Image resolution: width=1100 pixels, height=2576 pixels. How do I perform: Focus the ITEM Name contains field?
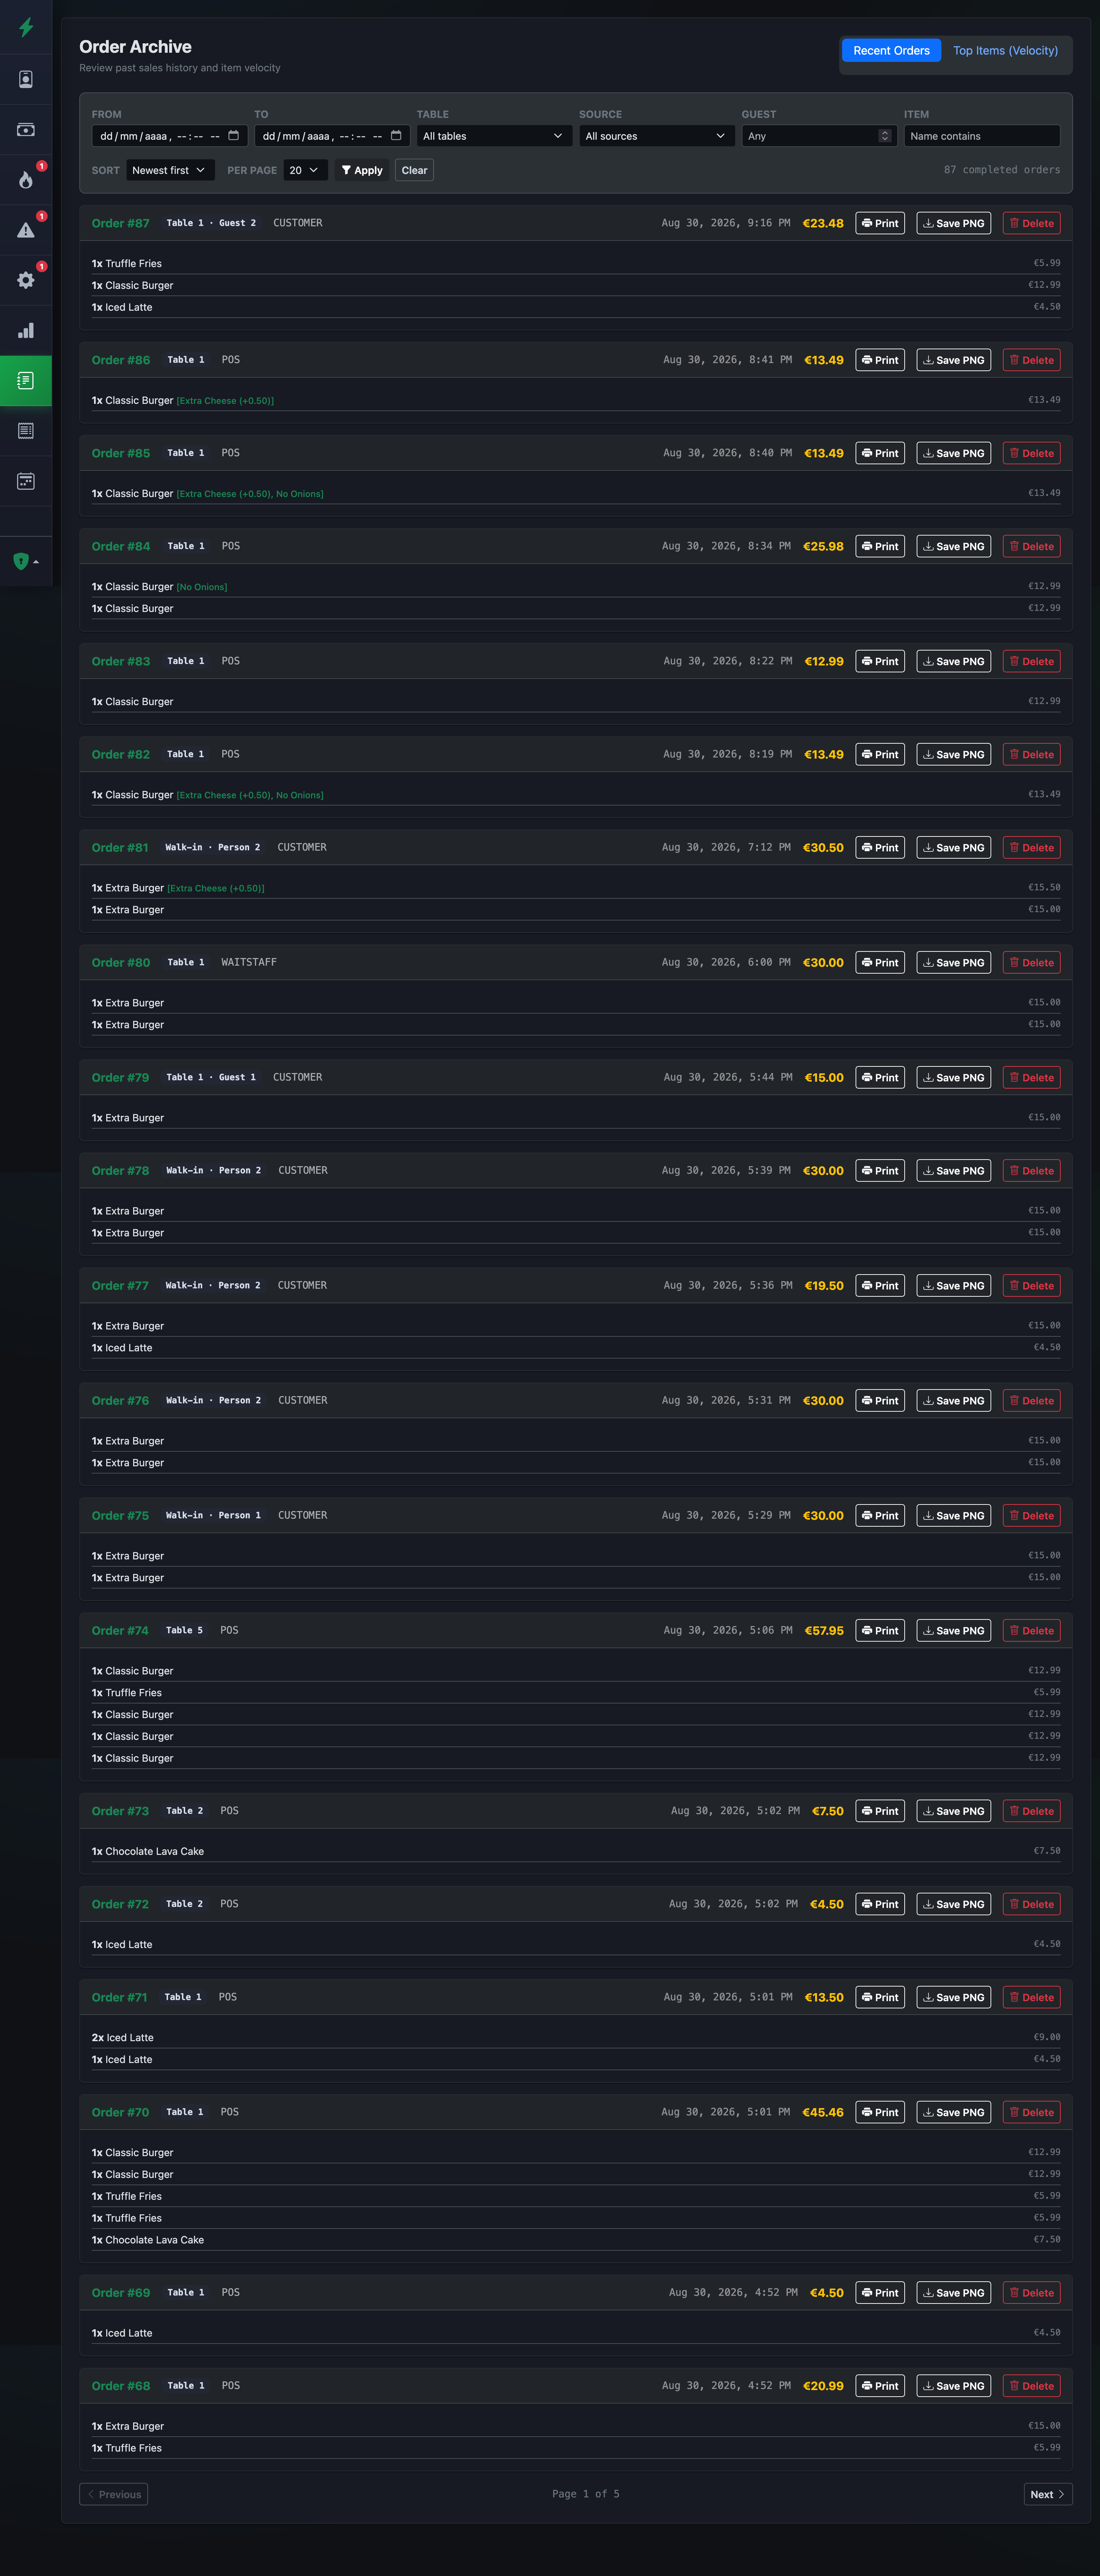tap(982, 136)
